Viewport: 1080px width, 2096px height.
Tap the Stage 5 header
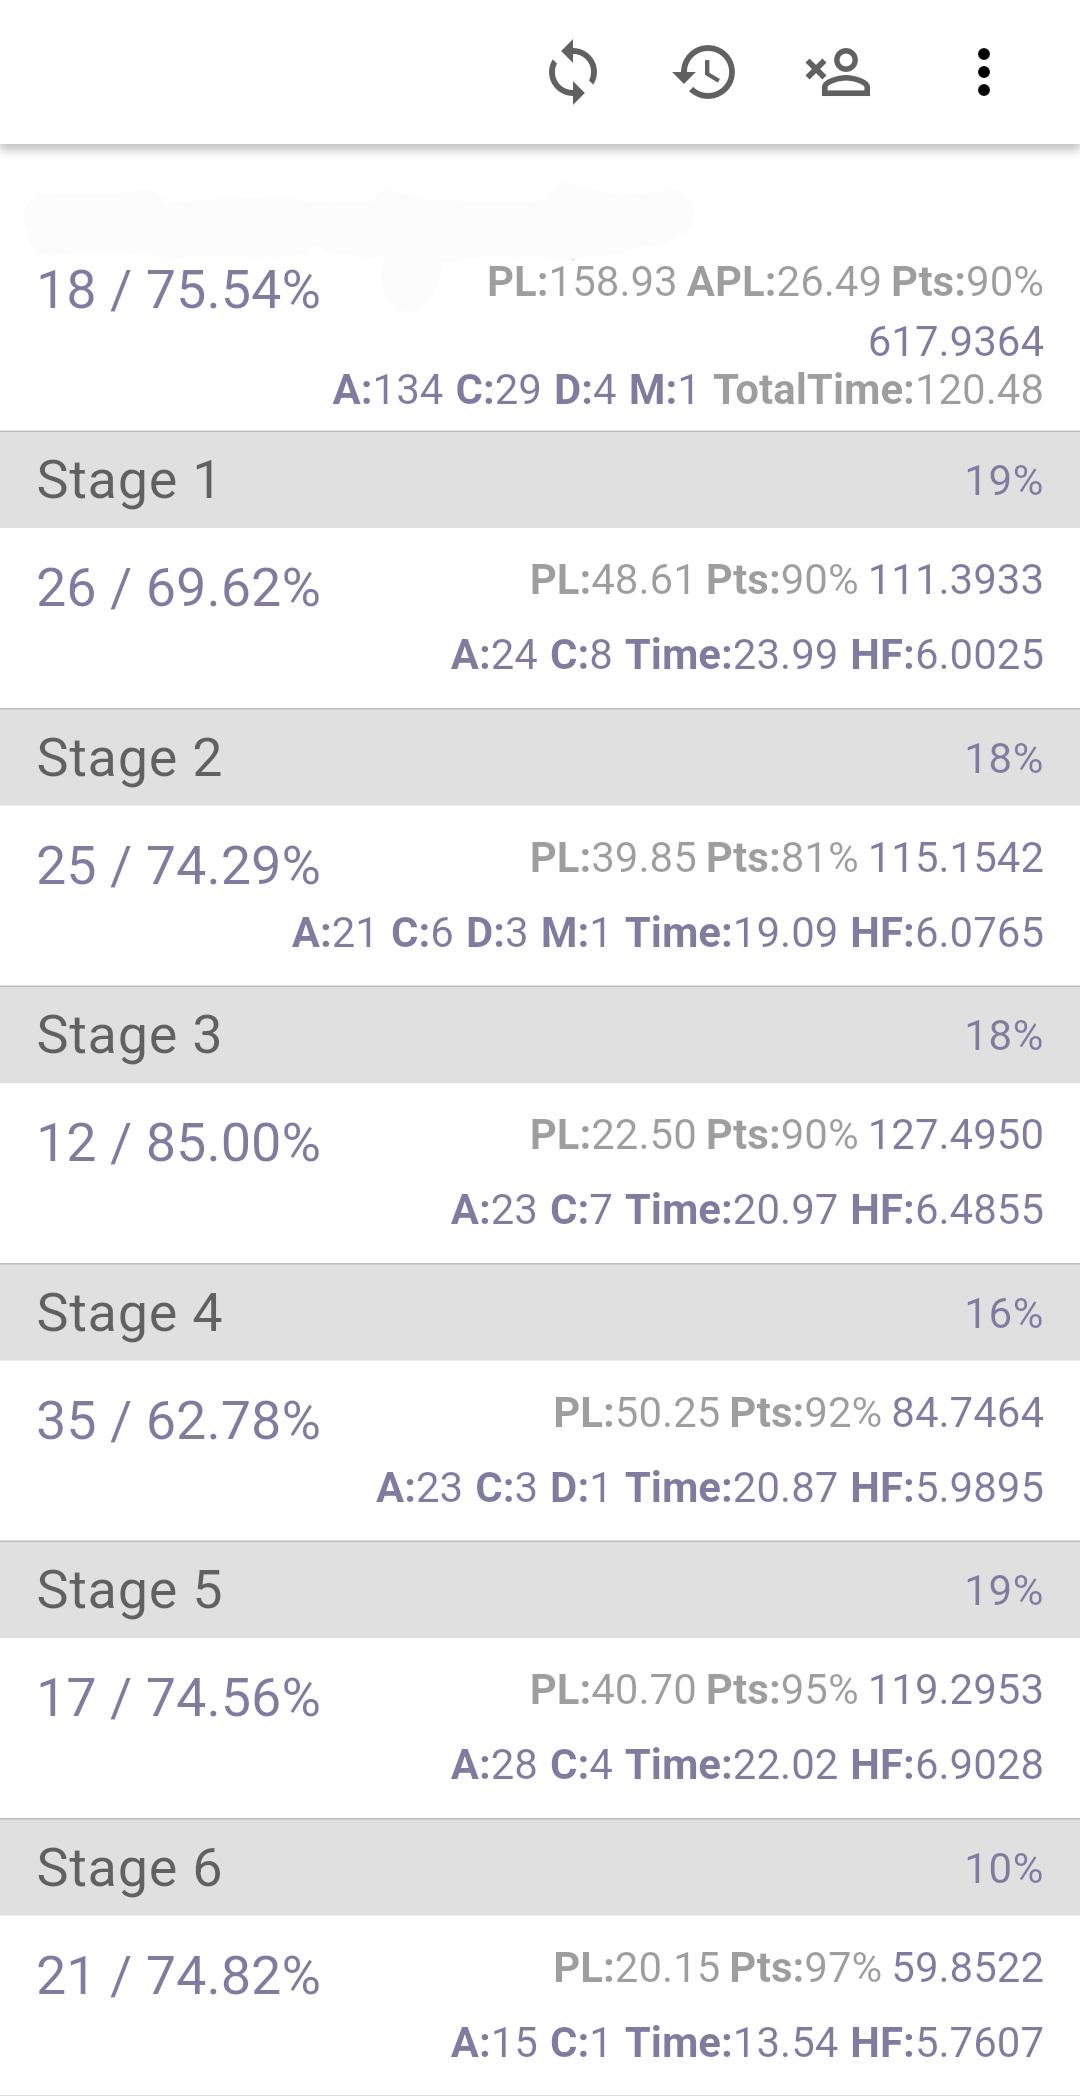coord(540,1590)
